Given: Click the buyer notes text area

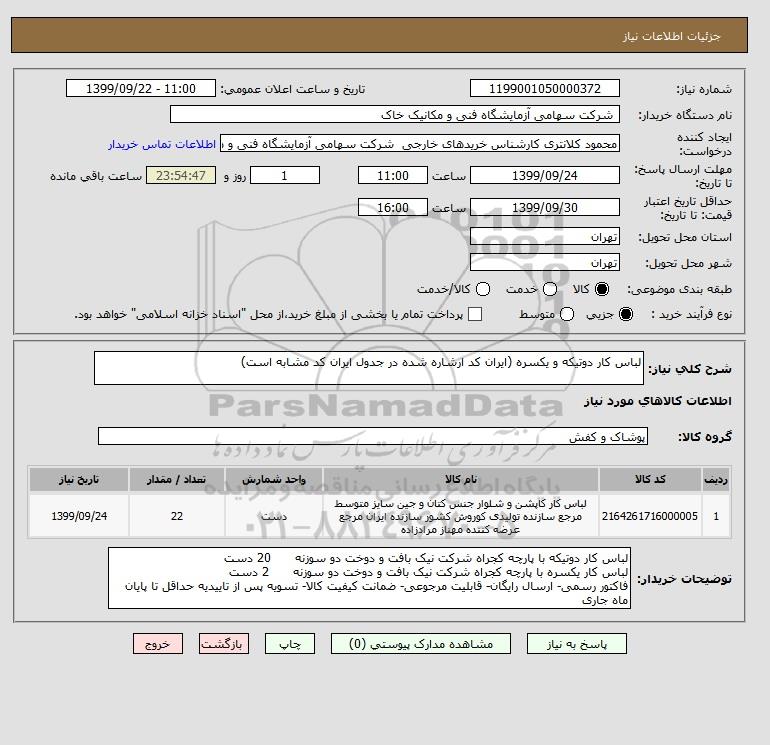Looking at the screenshot, I should [x=369, y=578].
